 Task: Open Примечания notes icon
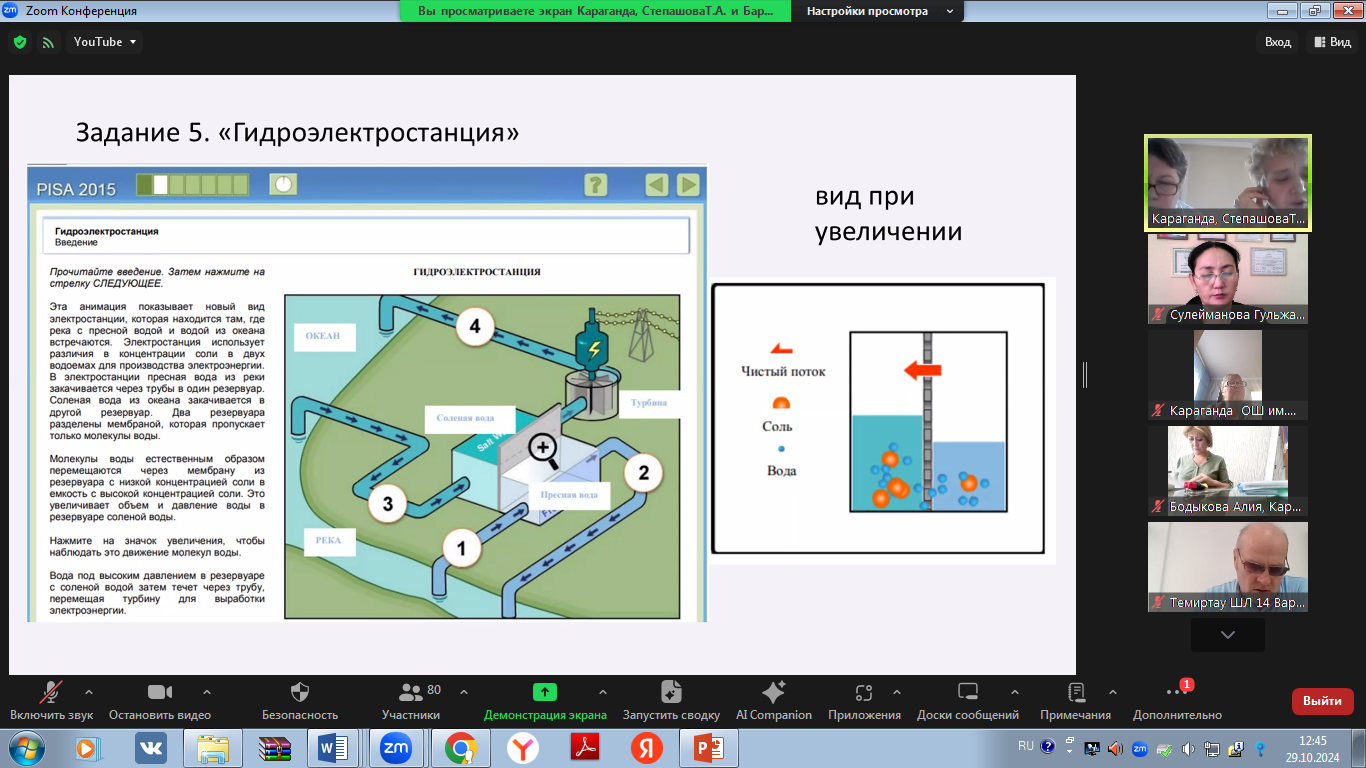tap(1075, 693)
